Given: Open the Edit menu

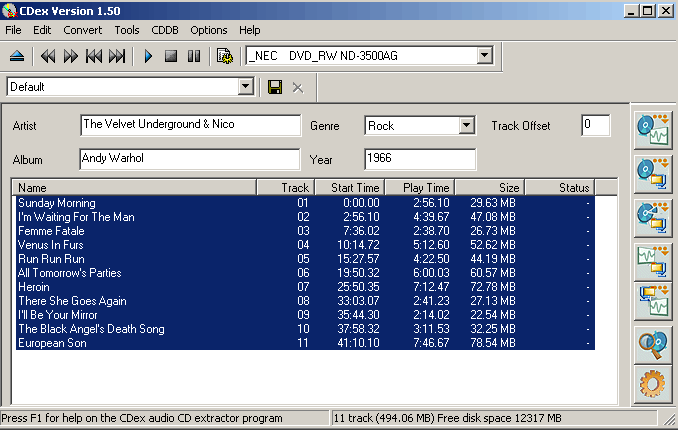Looking at the screenshot, I should coord(42,30).
